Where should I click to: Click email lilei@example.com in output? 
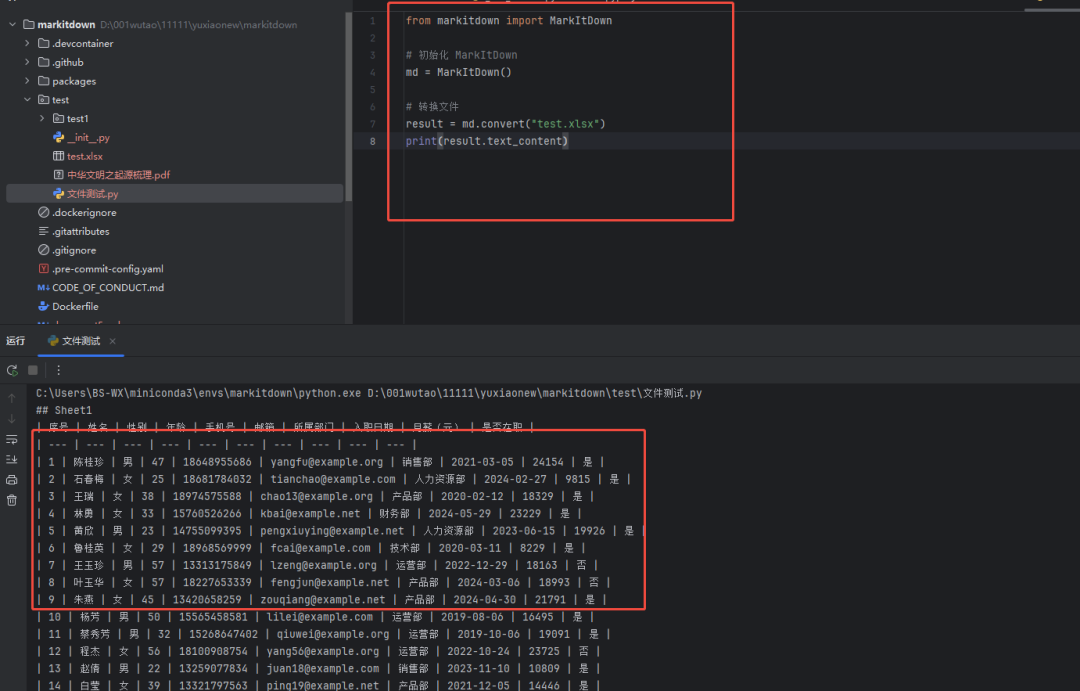[320, 617]
